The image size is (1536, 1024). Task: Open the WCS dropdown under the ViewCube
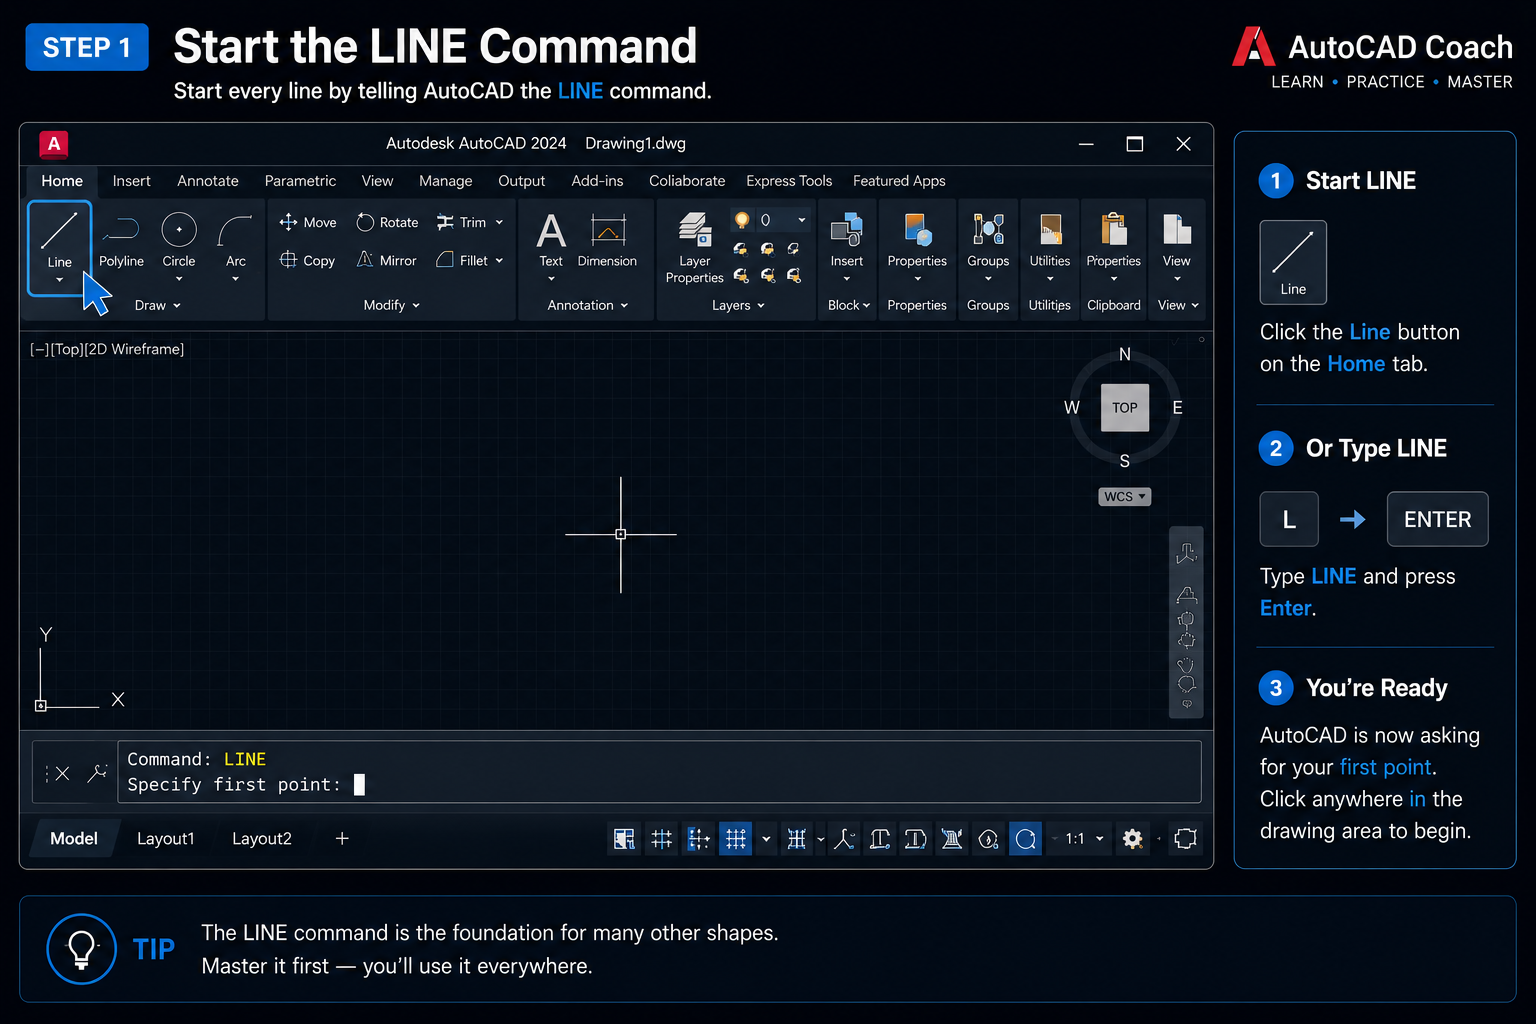pyautogui.click(x=1125, y=496)
